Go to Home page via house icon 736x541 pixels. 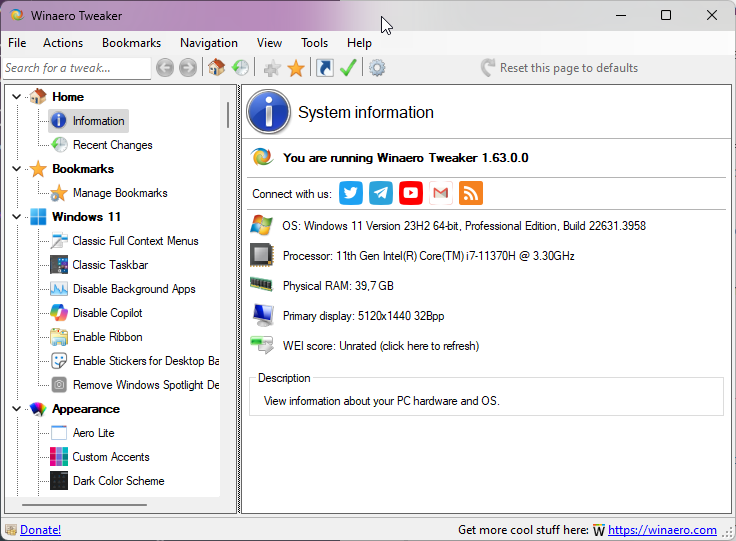click(x=216, y=68)
